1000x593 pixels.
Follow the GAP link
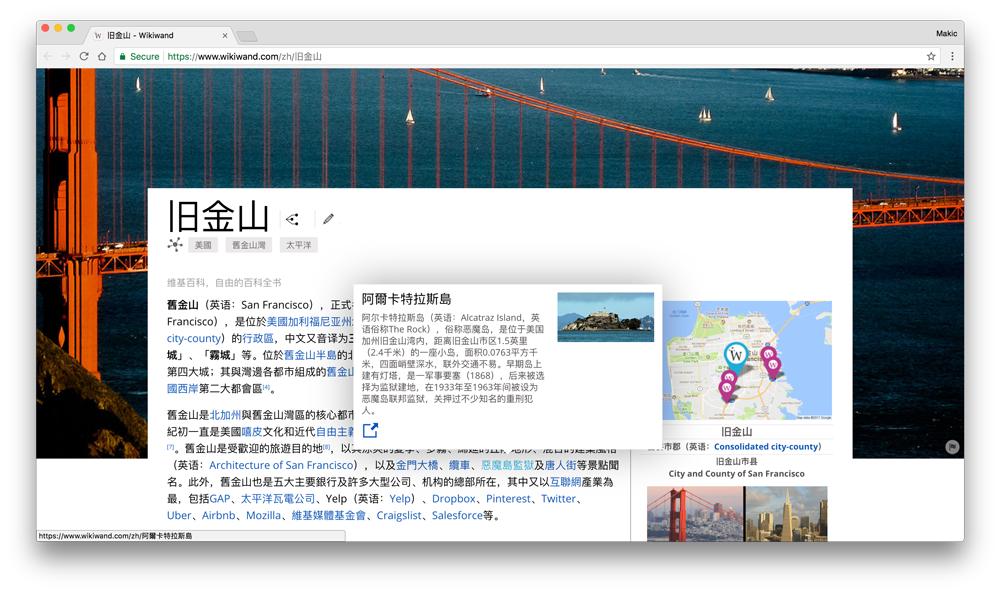[x=219, y=499]
